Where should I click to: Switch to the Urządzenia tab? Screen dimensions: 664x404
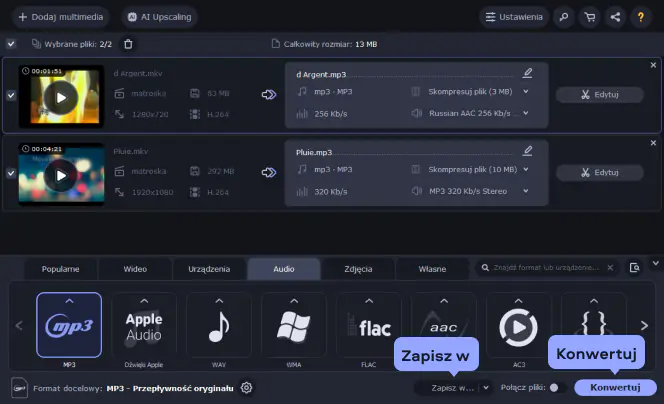[209, 269]
